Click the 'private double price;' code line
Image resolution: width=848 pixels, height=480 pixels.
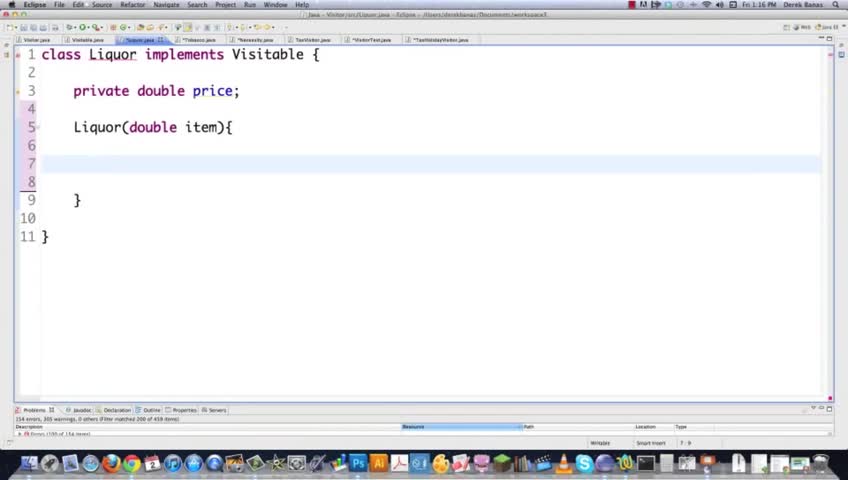tap(156, 91)
